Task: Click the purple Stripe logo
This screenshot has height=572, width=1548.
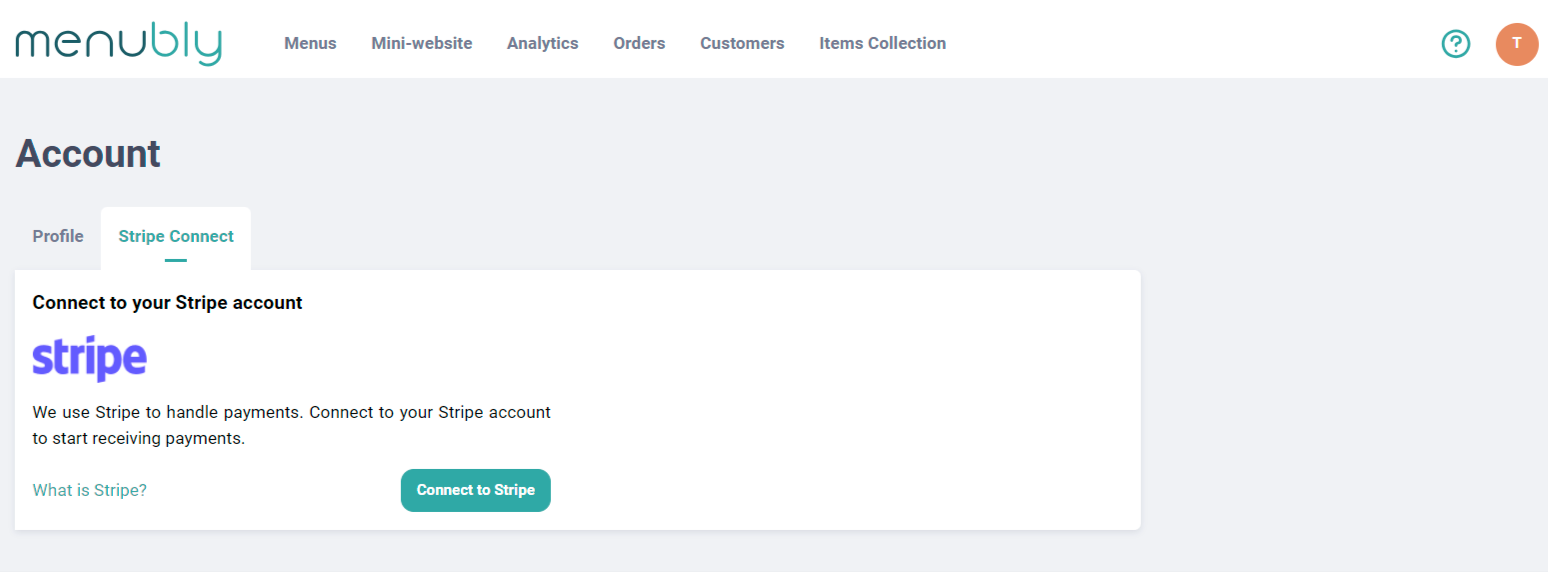Action: 90,358
